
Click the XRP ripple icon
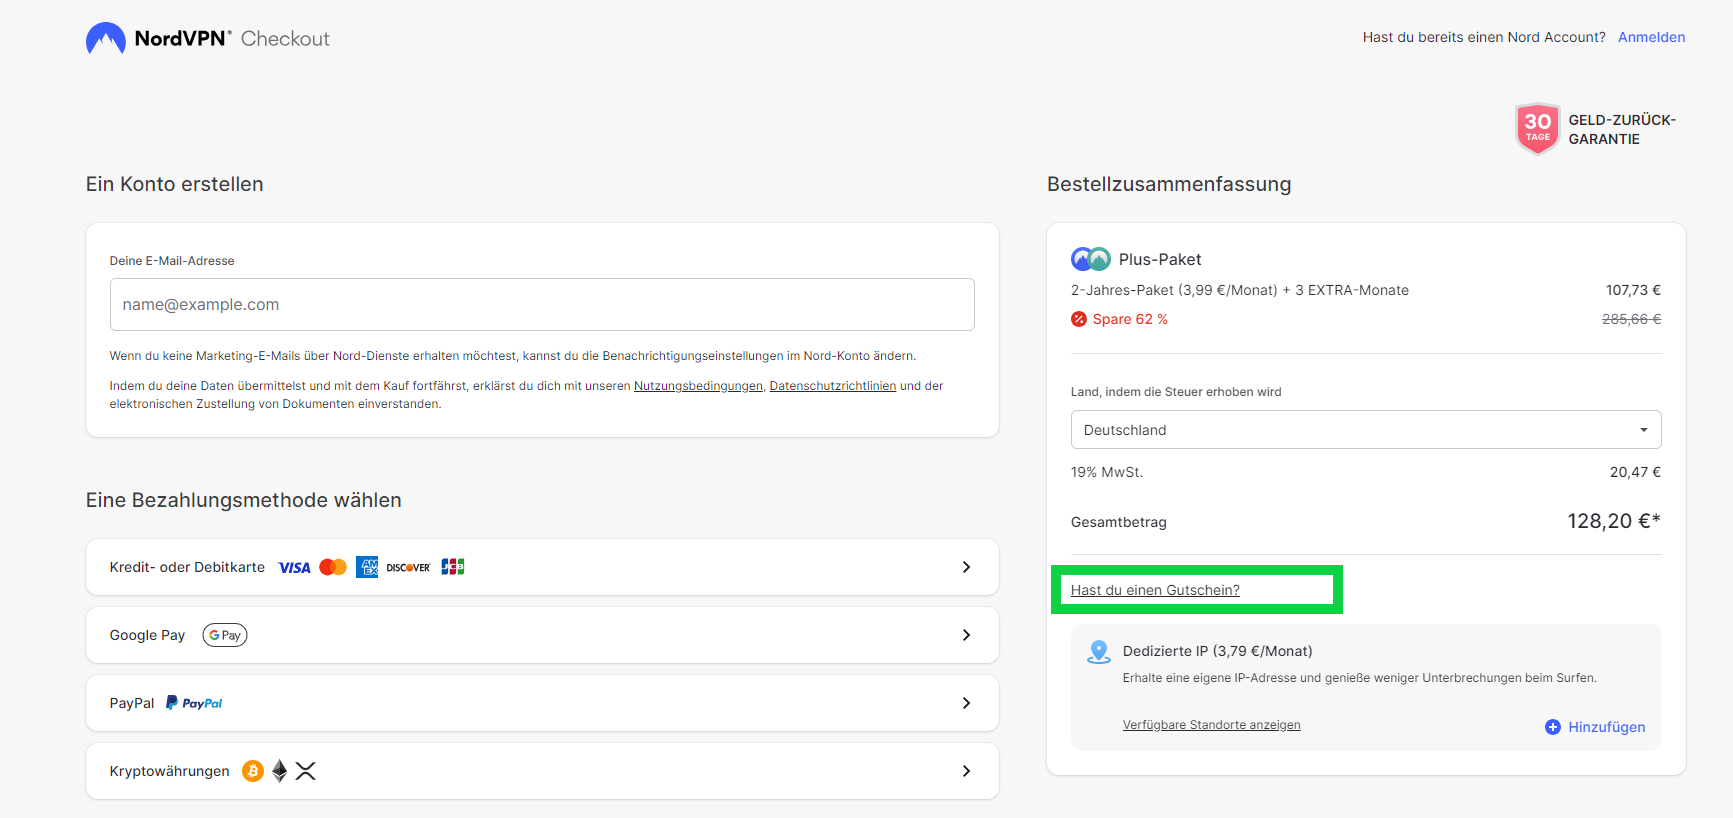[x=306, y=771]
